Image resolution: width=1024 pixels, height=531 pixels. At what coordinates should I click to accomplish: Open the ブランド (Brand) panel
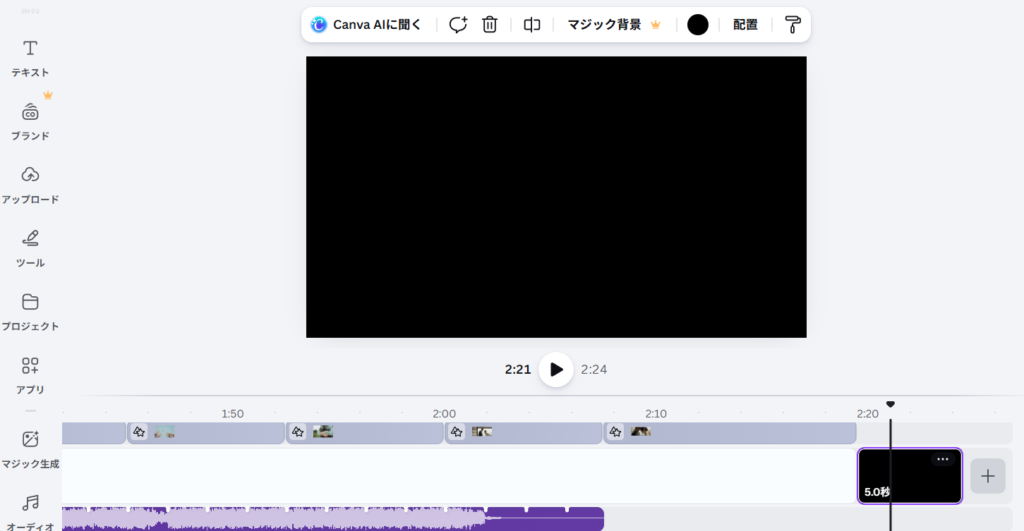tap(30, 121)
